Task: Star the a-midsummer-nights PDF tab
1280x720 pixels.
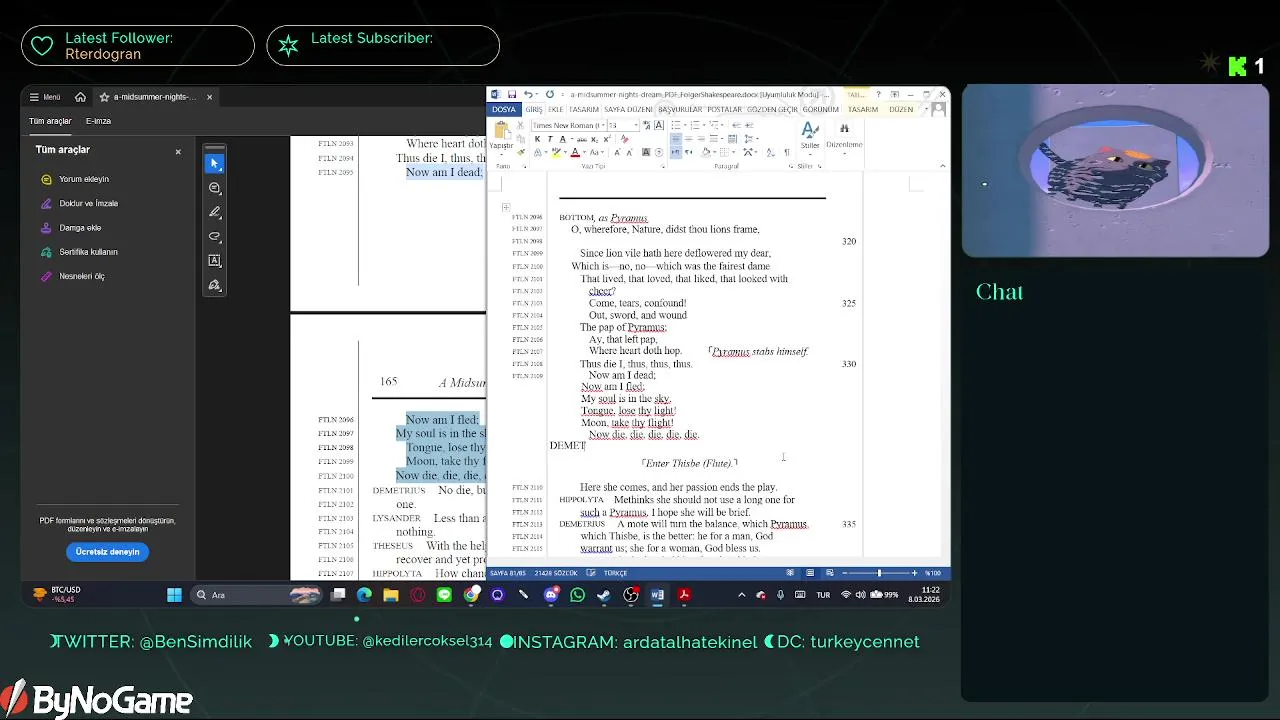Action: [104, 97]
